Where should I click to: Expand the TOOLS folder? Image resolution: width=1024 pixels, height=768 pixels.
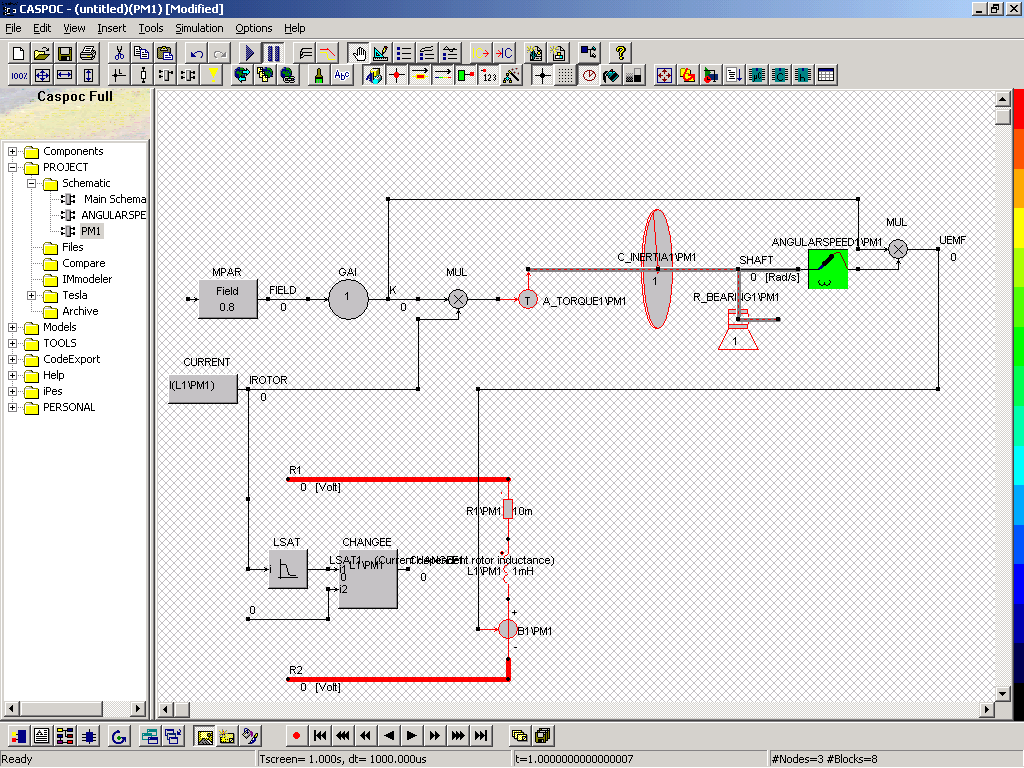click(x=12, y=344)
